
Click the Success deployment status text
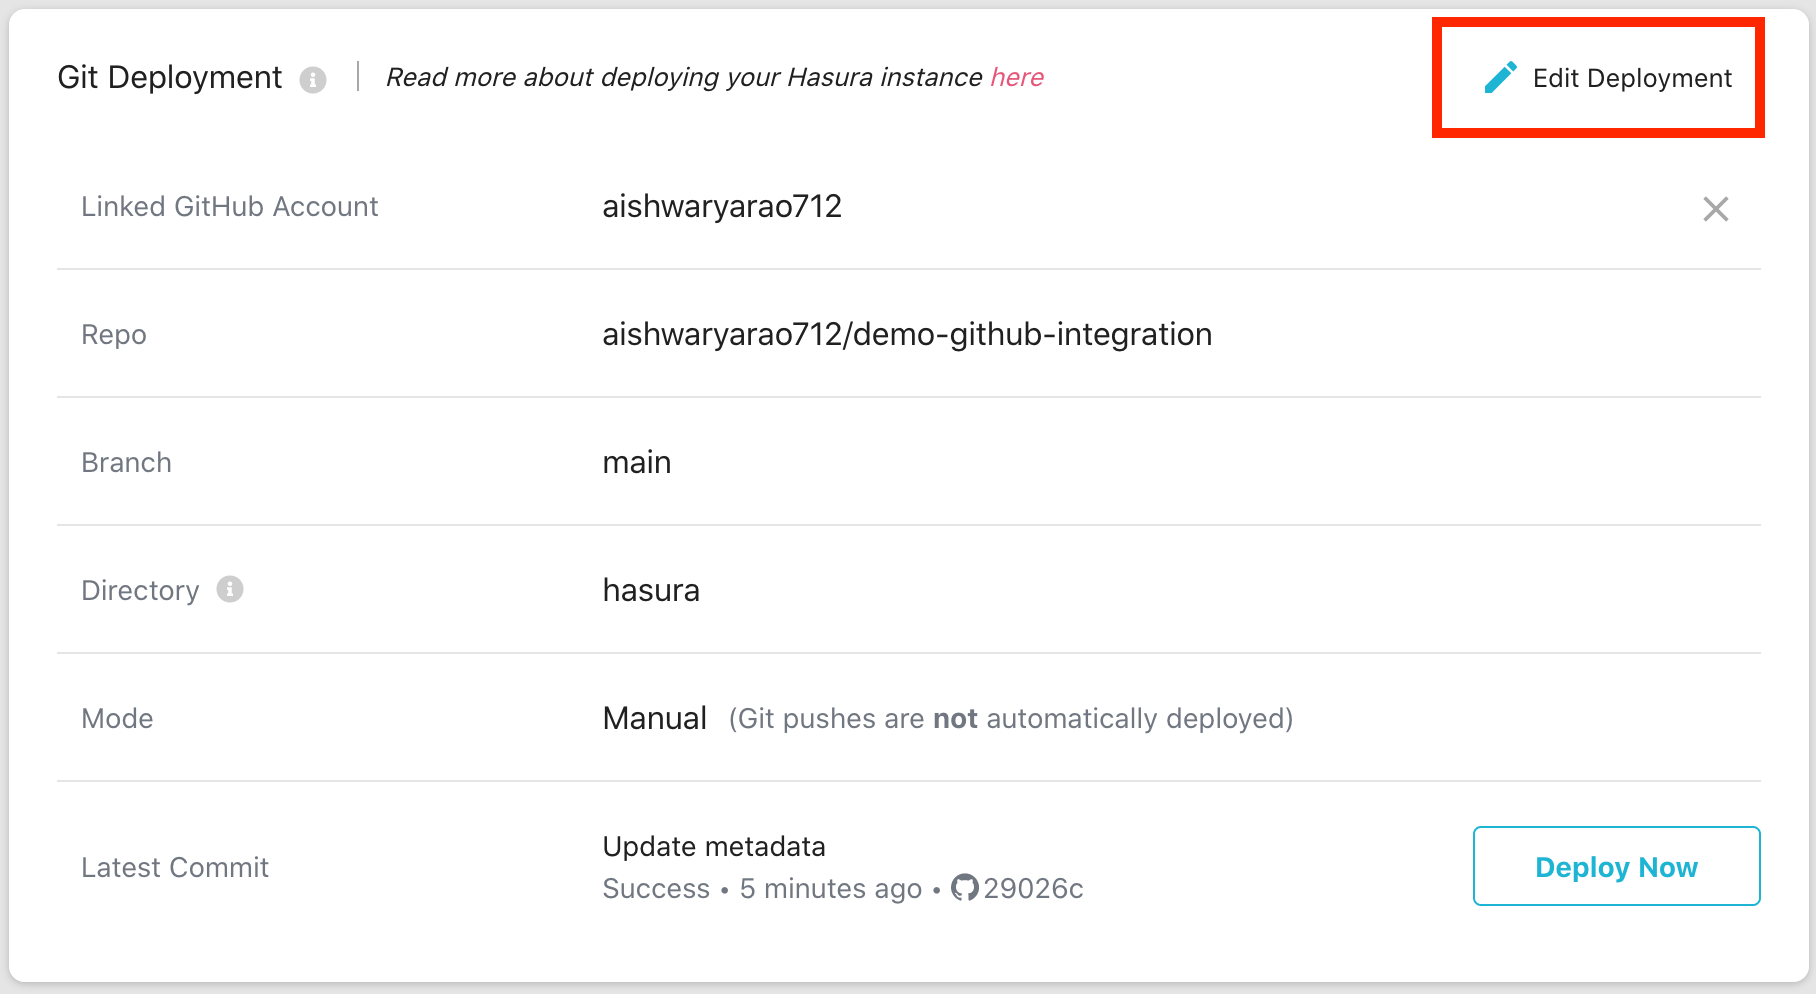point(655,888)
